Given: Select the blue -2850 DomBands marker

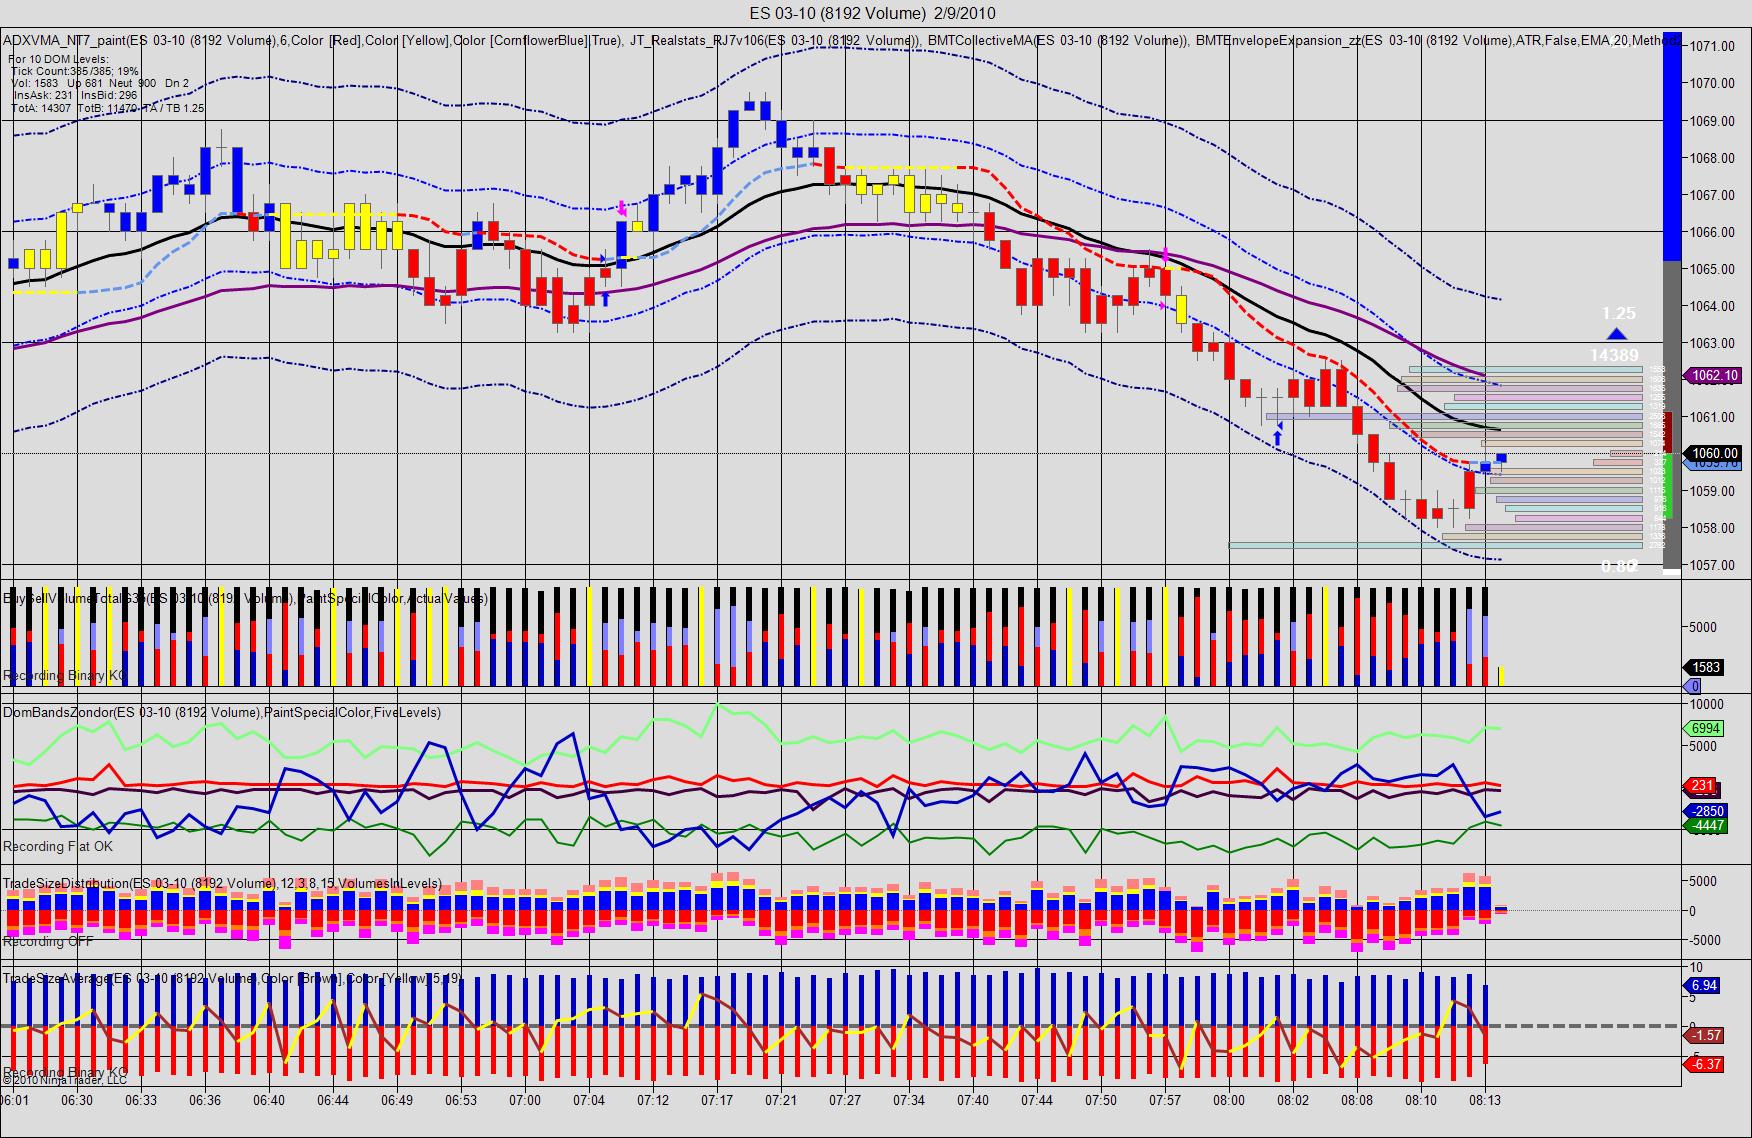Looking at the screenshot, I should tap(1705, 811).
